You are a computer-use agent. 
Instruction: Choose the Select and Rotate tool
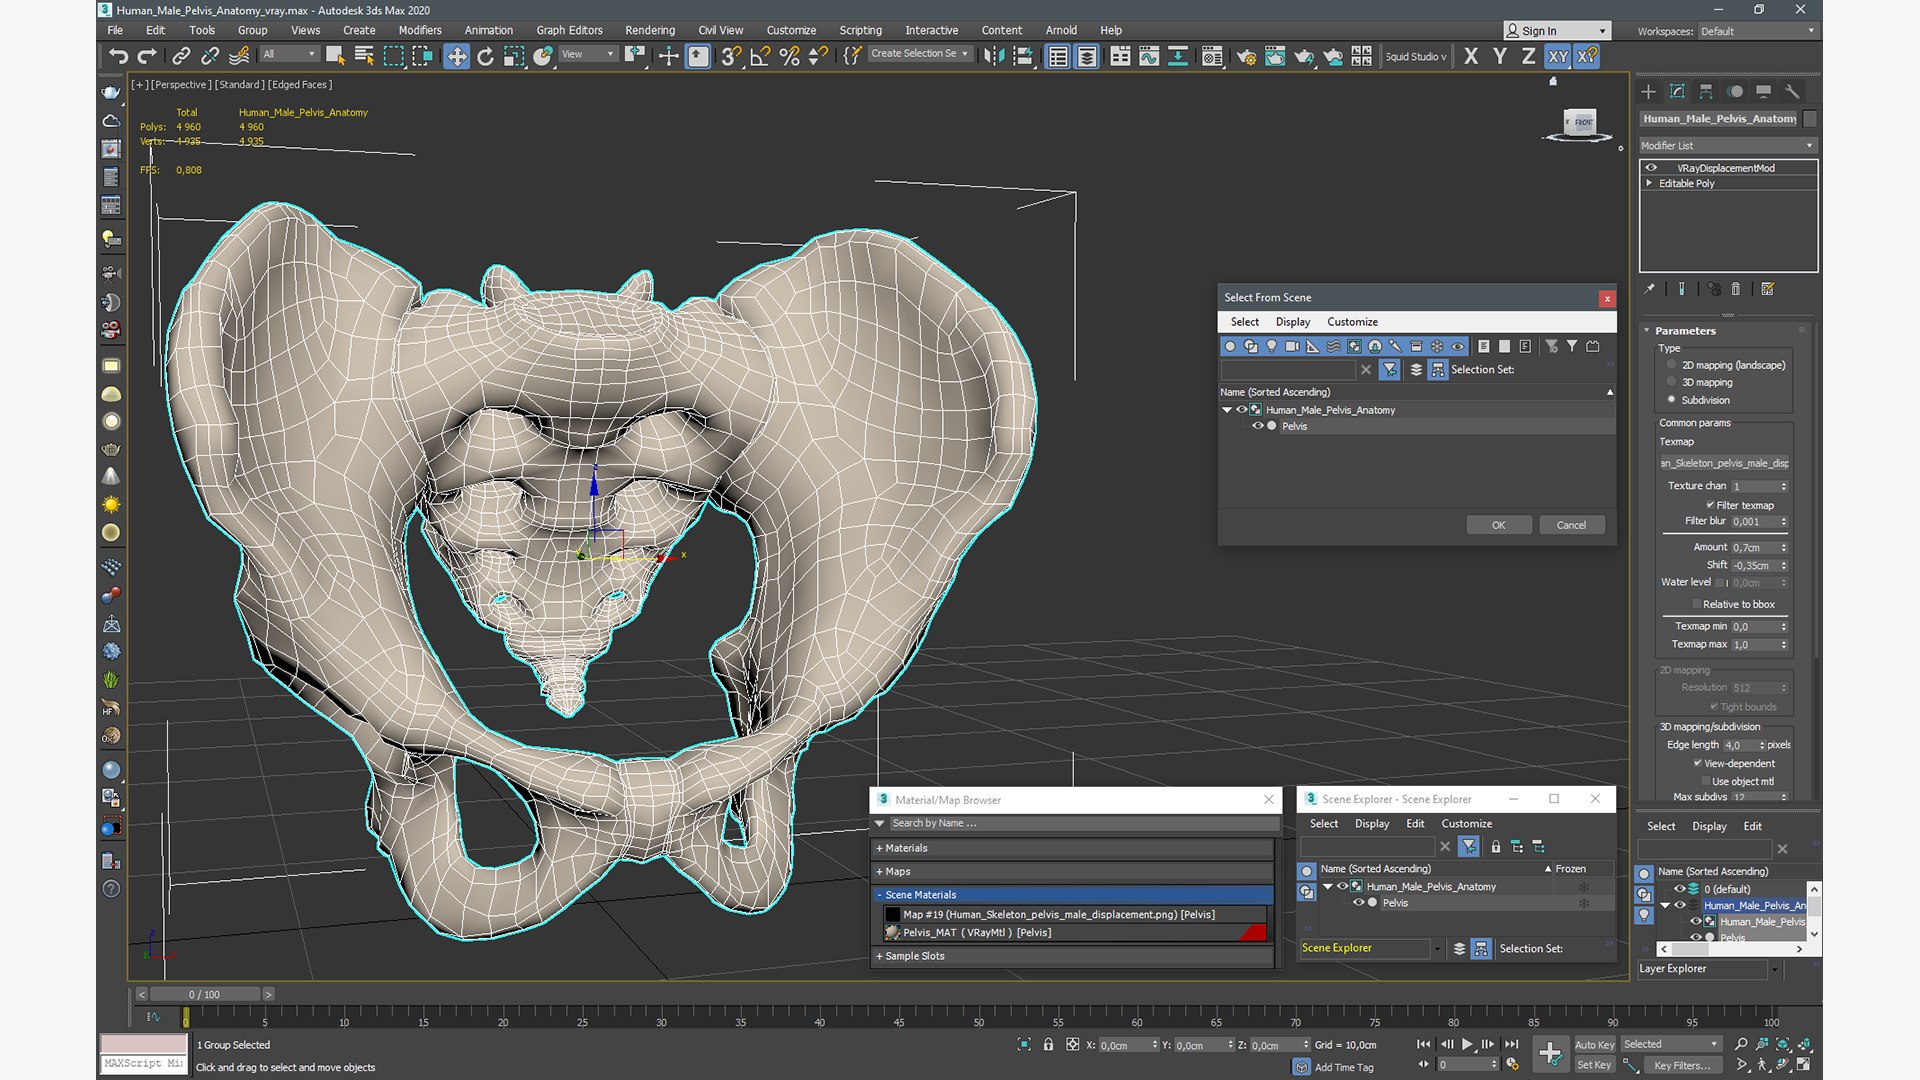click(485, 56)
